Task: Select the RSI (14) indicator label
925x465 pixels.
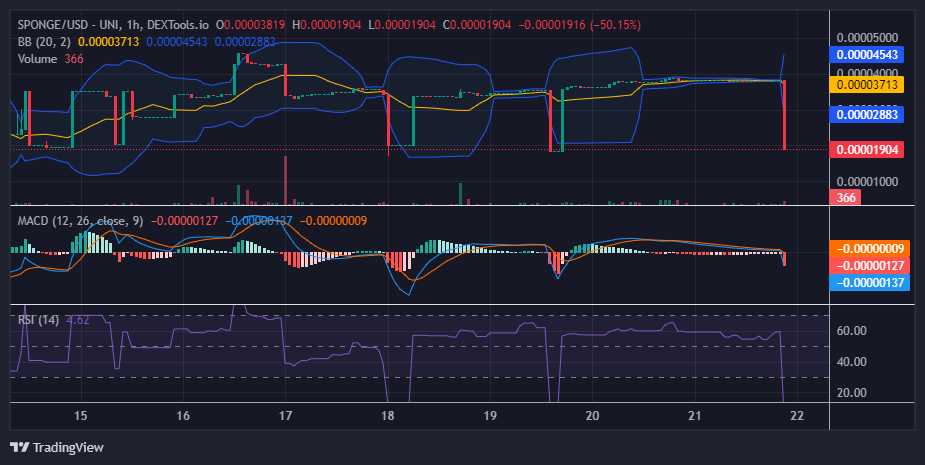Action: tap(38, 320)
